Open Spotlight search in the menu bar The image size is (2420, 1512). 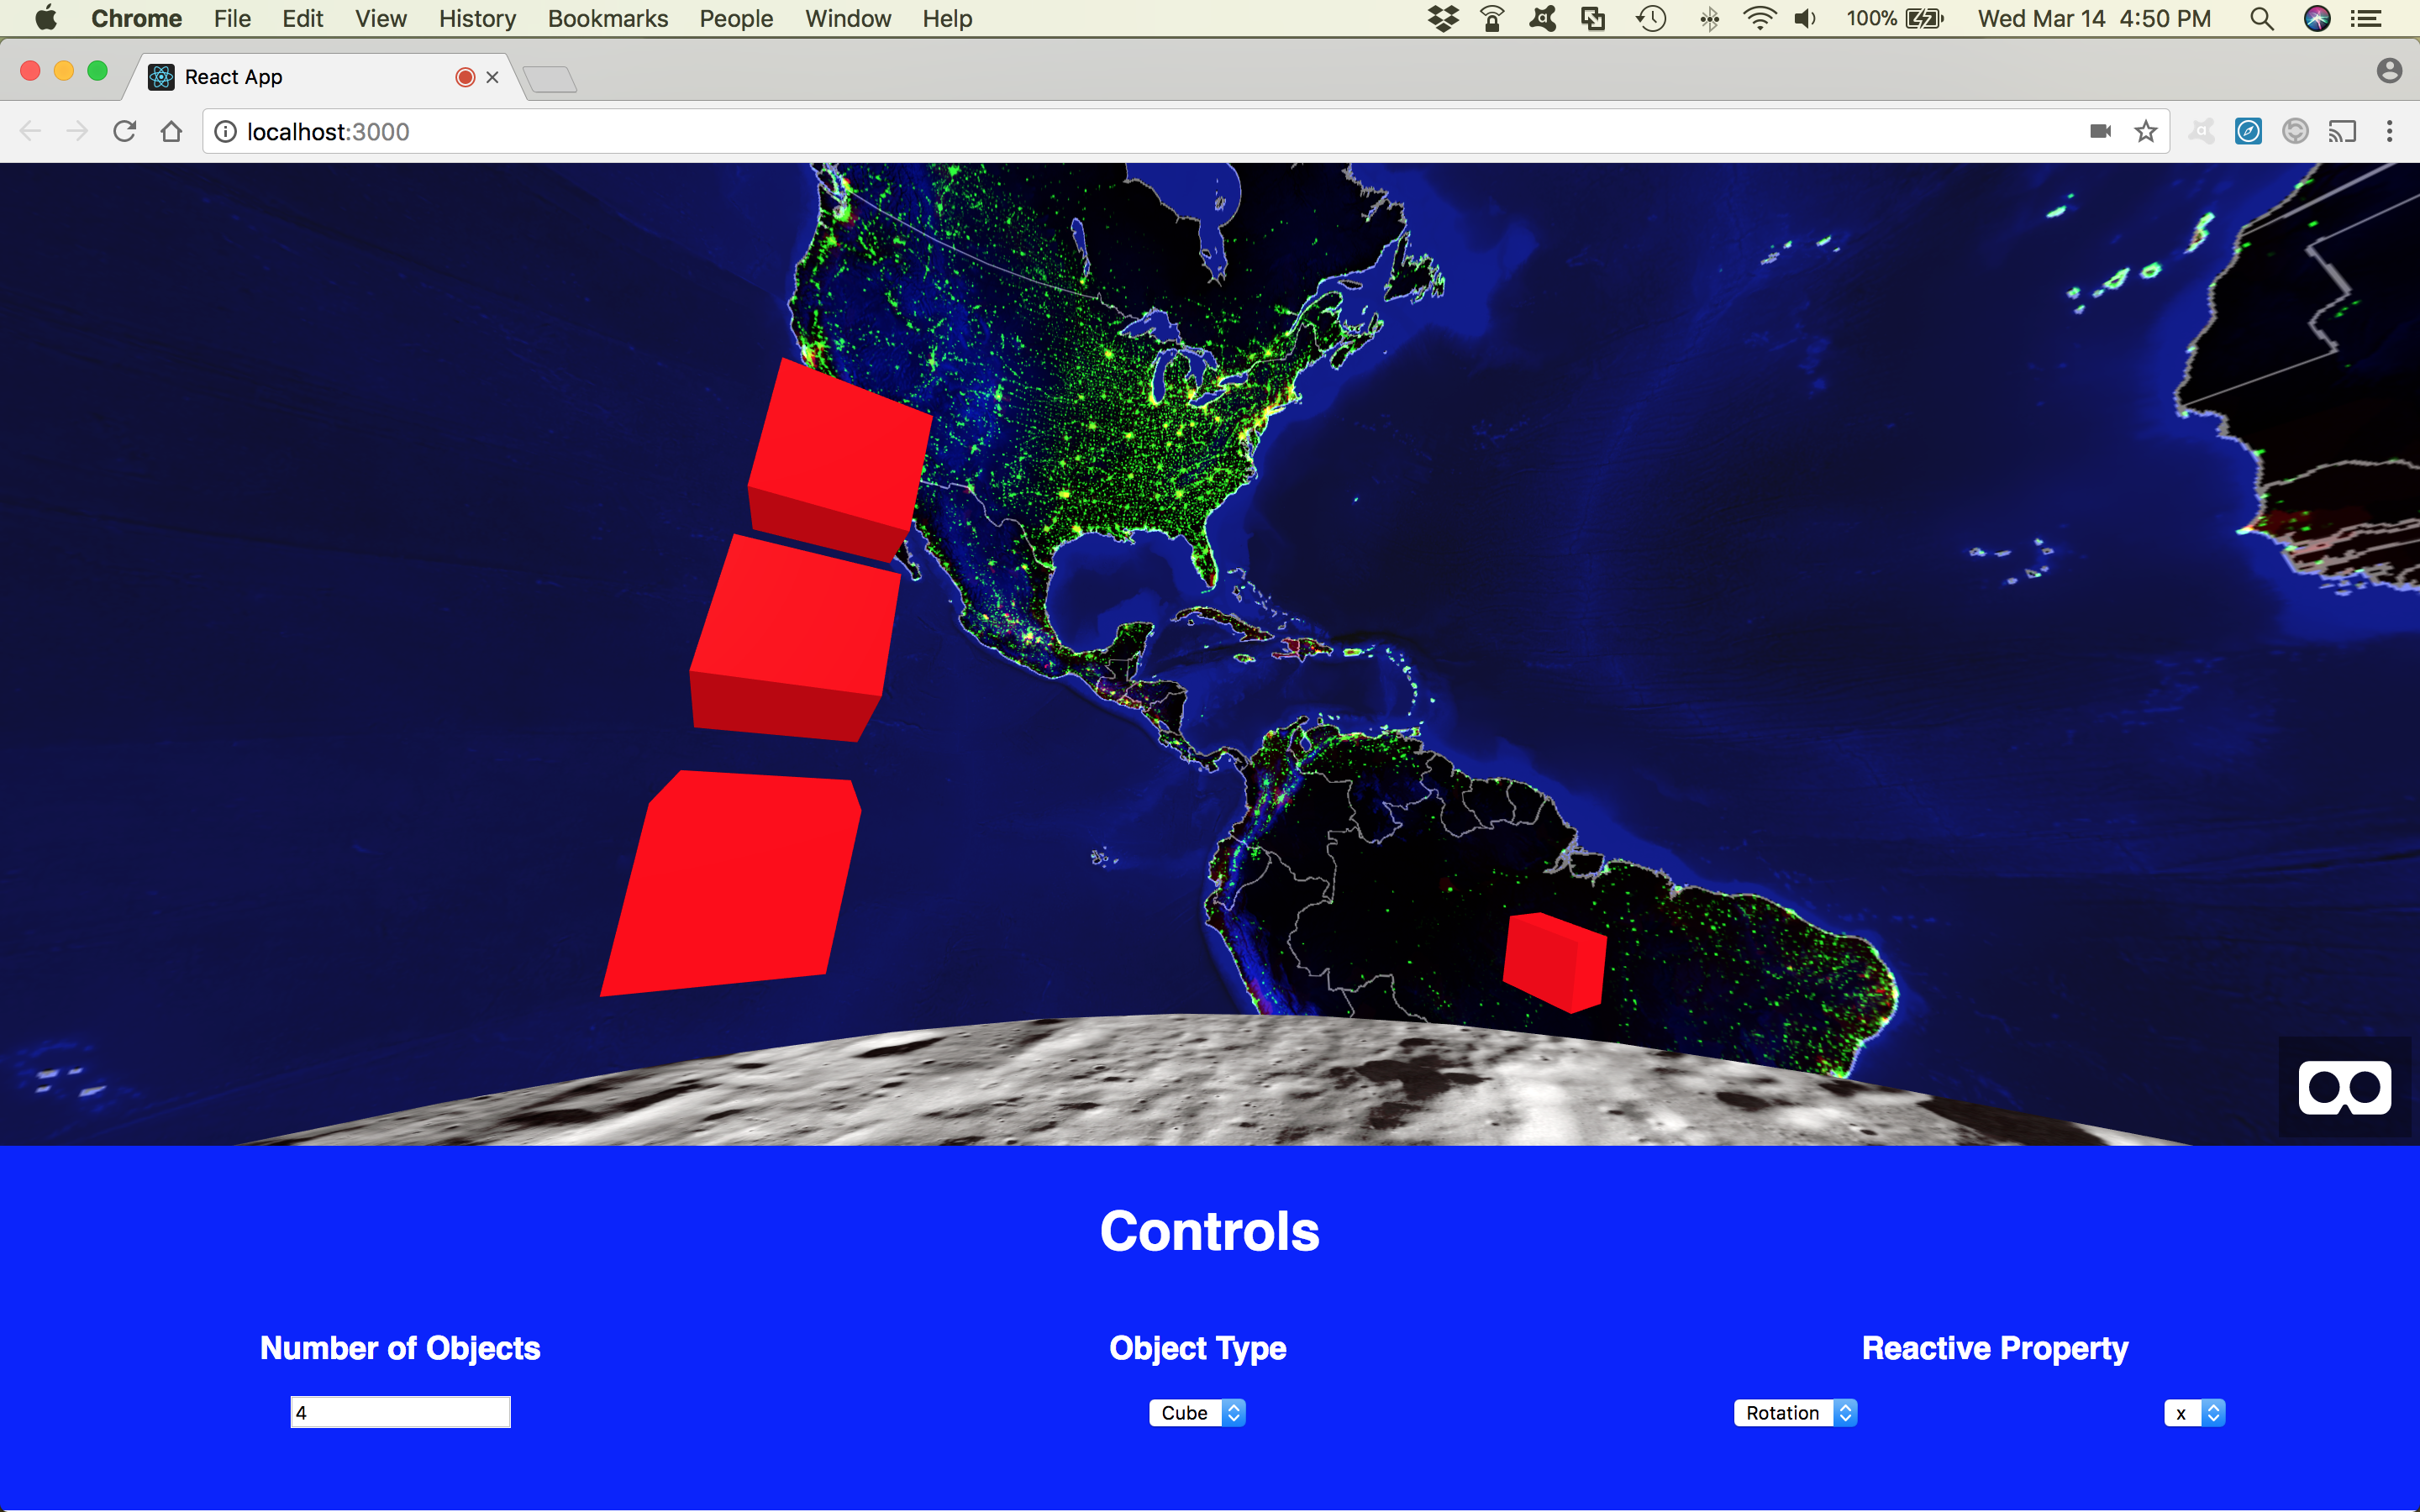pyautogui.click(x=2261, y=18)
